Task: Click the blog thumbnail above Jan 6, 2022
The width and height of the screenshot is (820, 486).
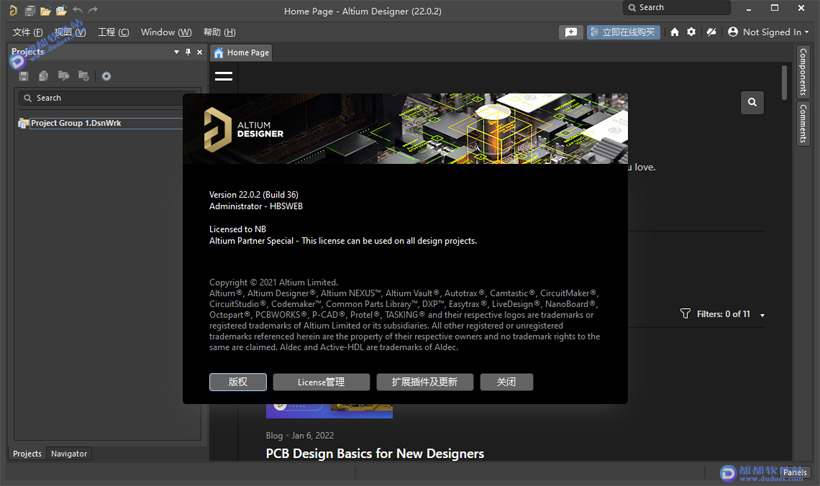Action: (329, 411)
